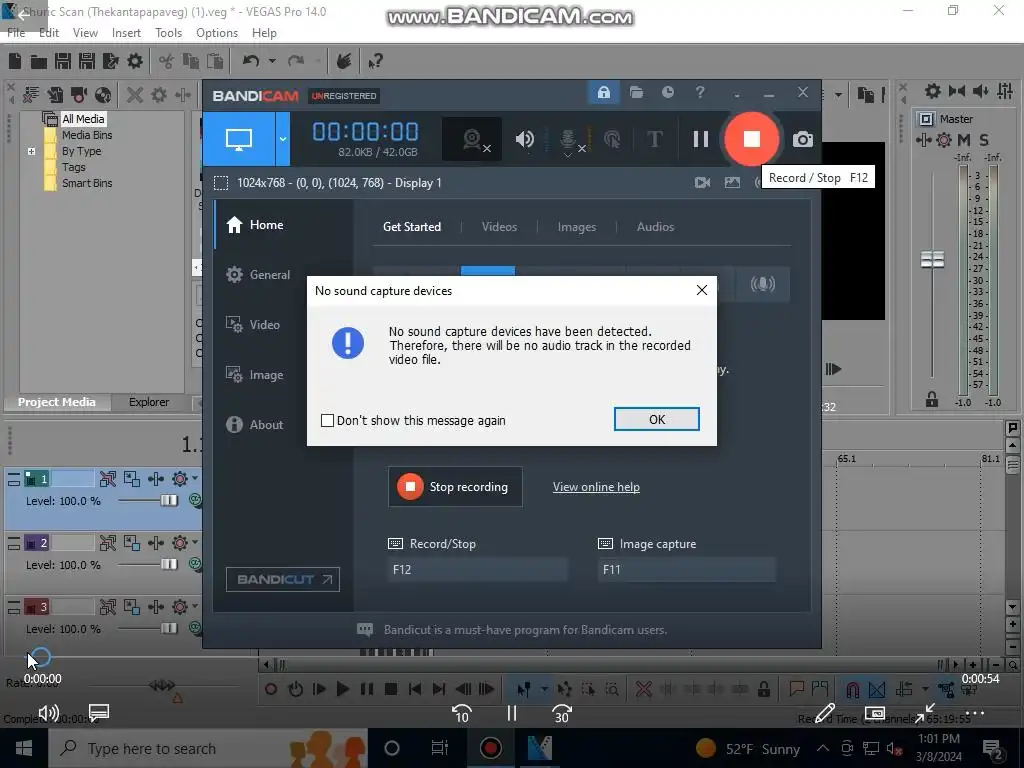Screen dimensions: 1024x768
Task: Open Bandicam recording mode dropdown arrow
Action: pyautogui.click(x=283, y=138)
